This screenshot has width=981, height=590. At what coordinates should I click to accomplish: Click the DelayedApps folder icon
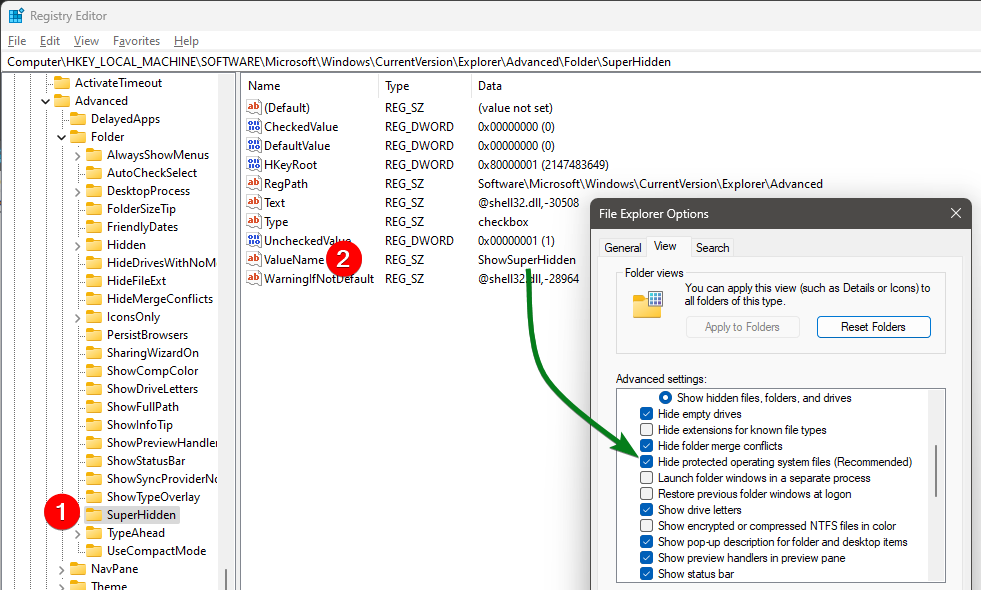[x=78, y=118]
